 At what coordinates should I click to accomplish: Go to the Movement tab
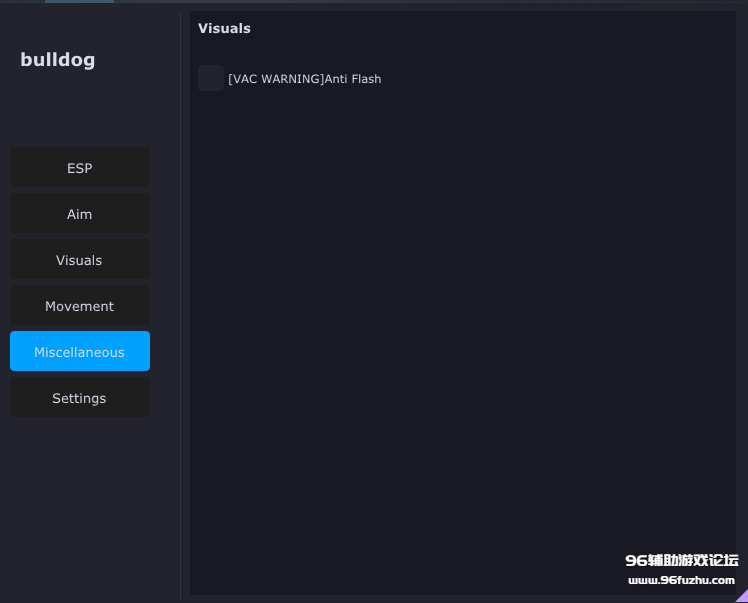pos(80,306)
